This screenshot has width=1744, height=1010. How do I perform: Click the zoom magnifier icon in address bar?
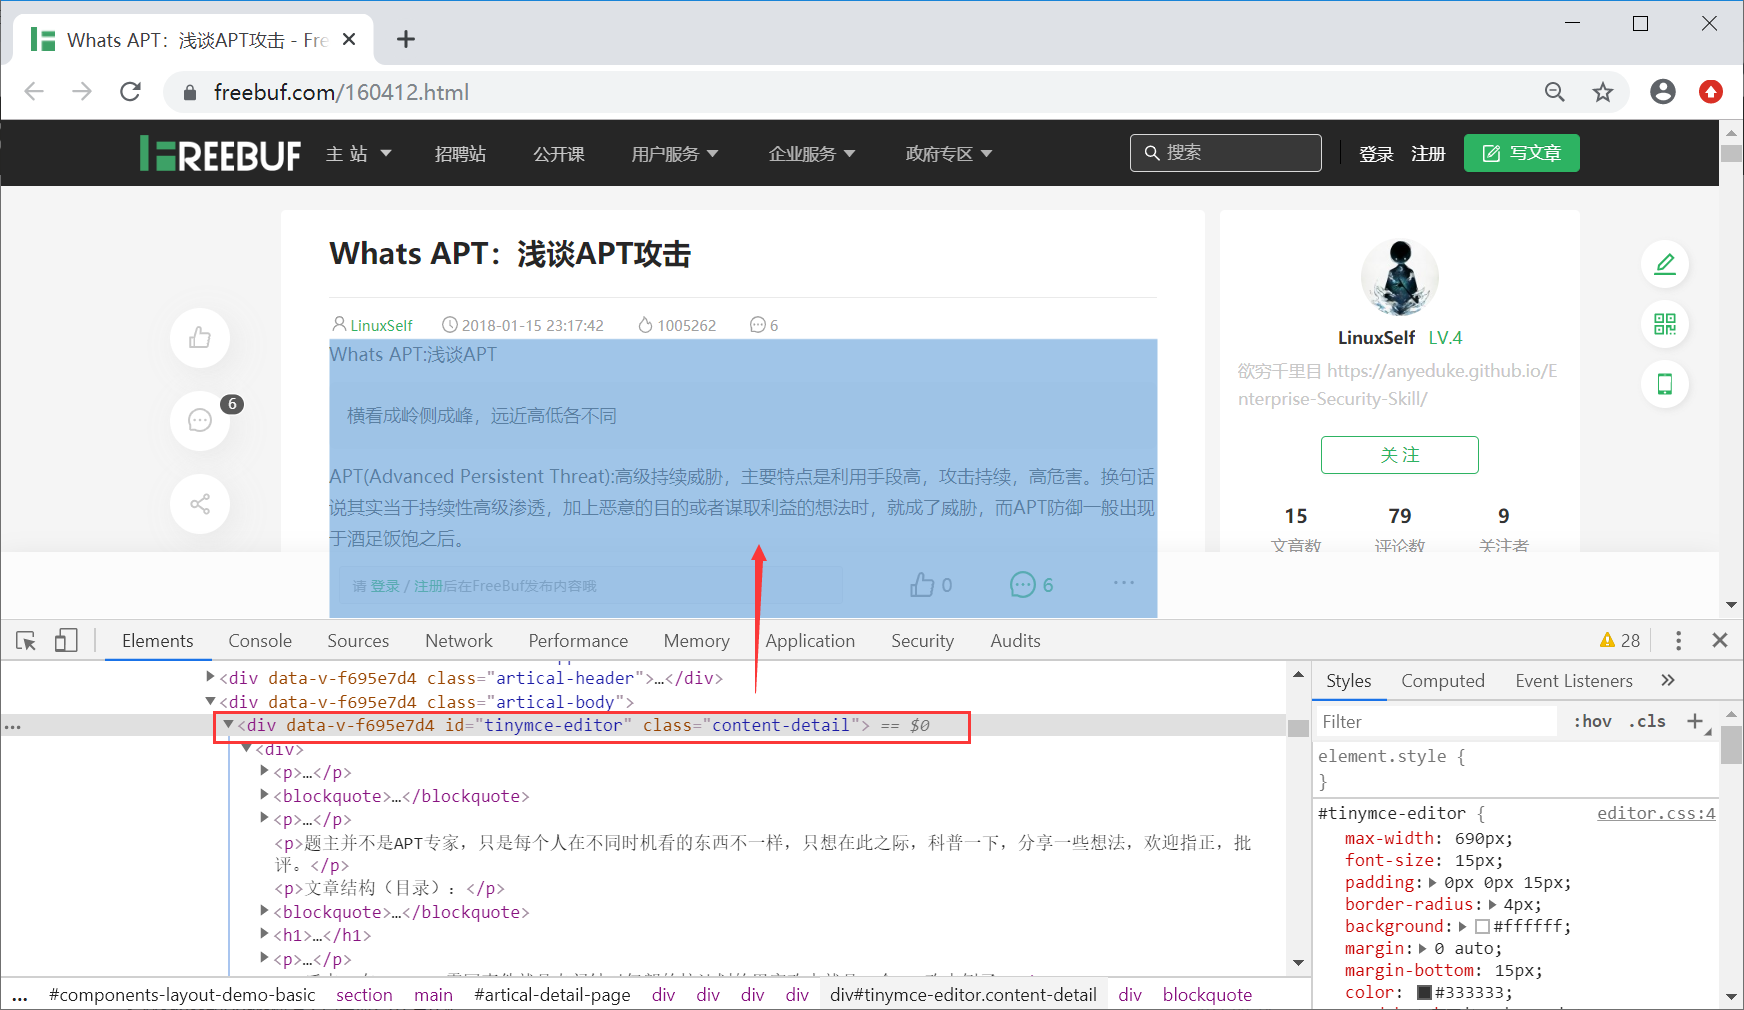coord(1554,92)
